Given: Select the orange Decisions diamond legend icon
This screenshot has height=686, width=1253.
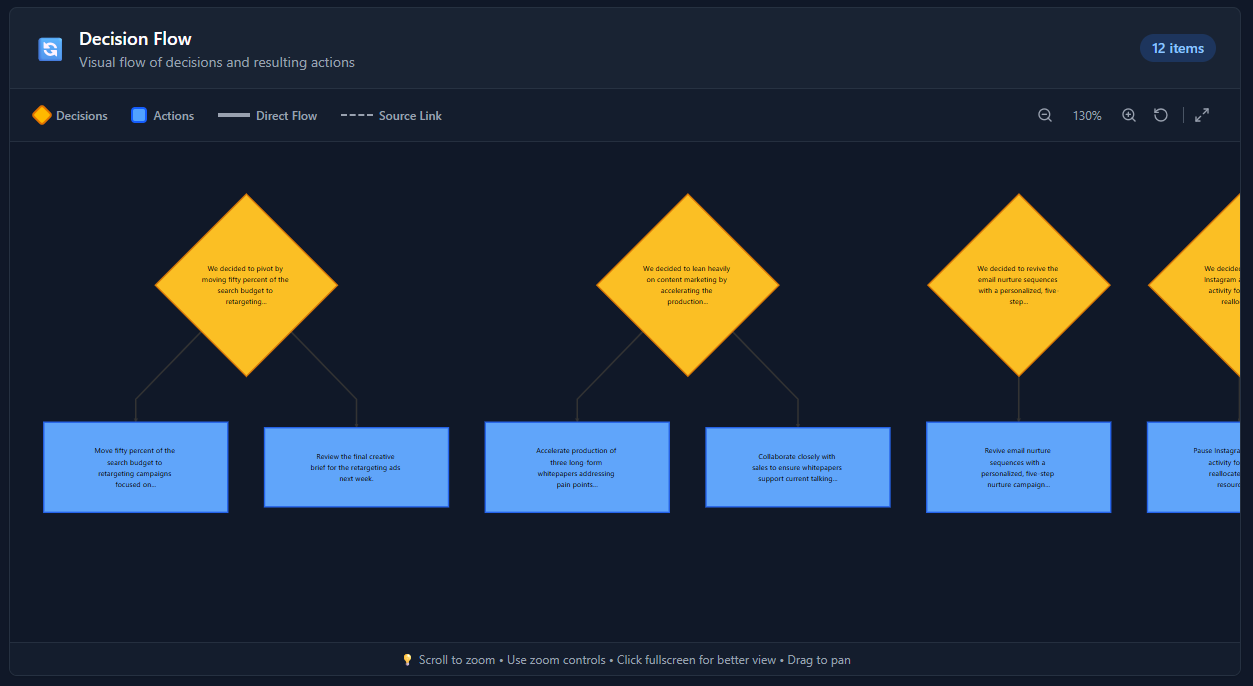Looking at the screenshot, I should (41, 115).
